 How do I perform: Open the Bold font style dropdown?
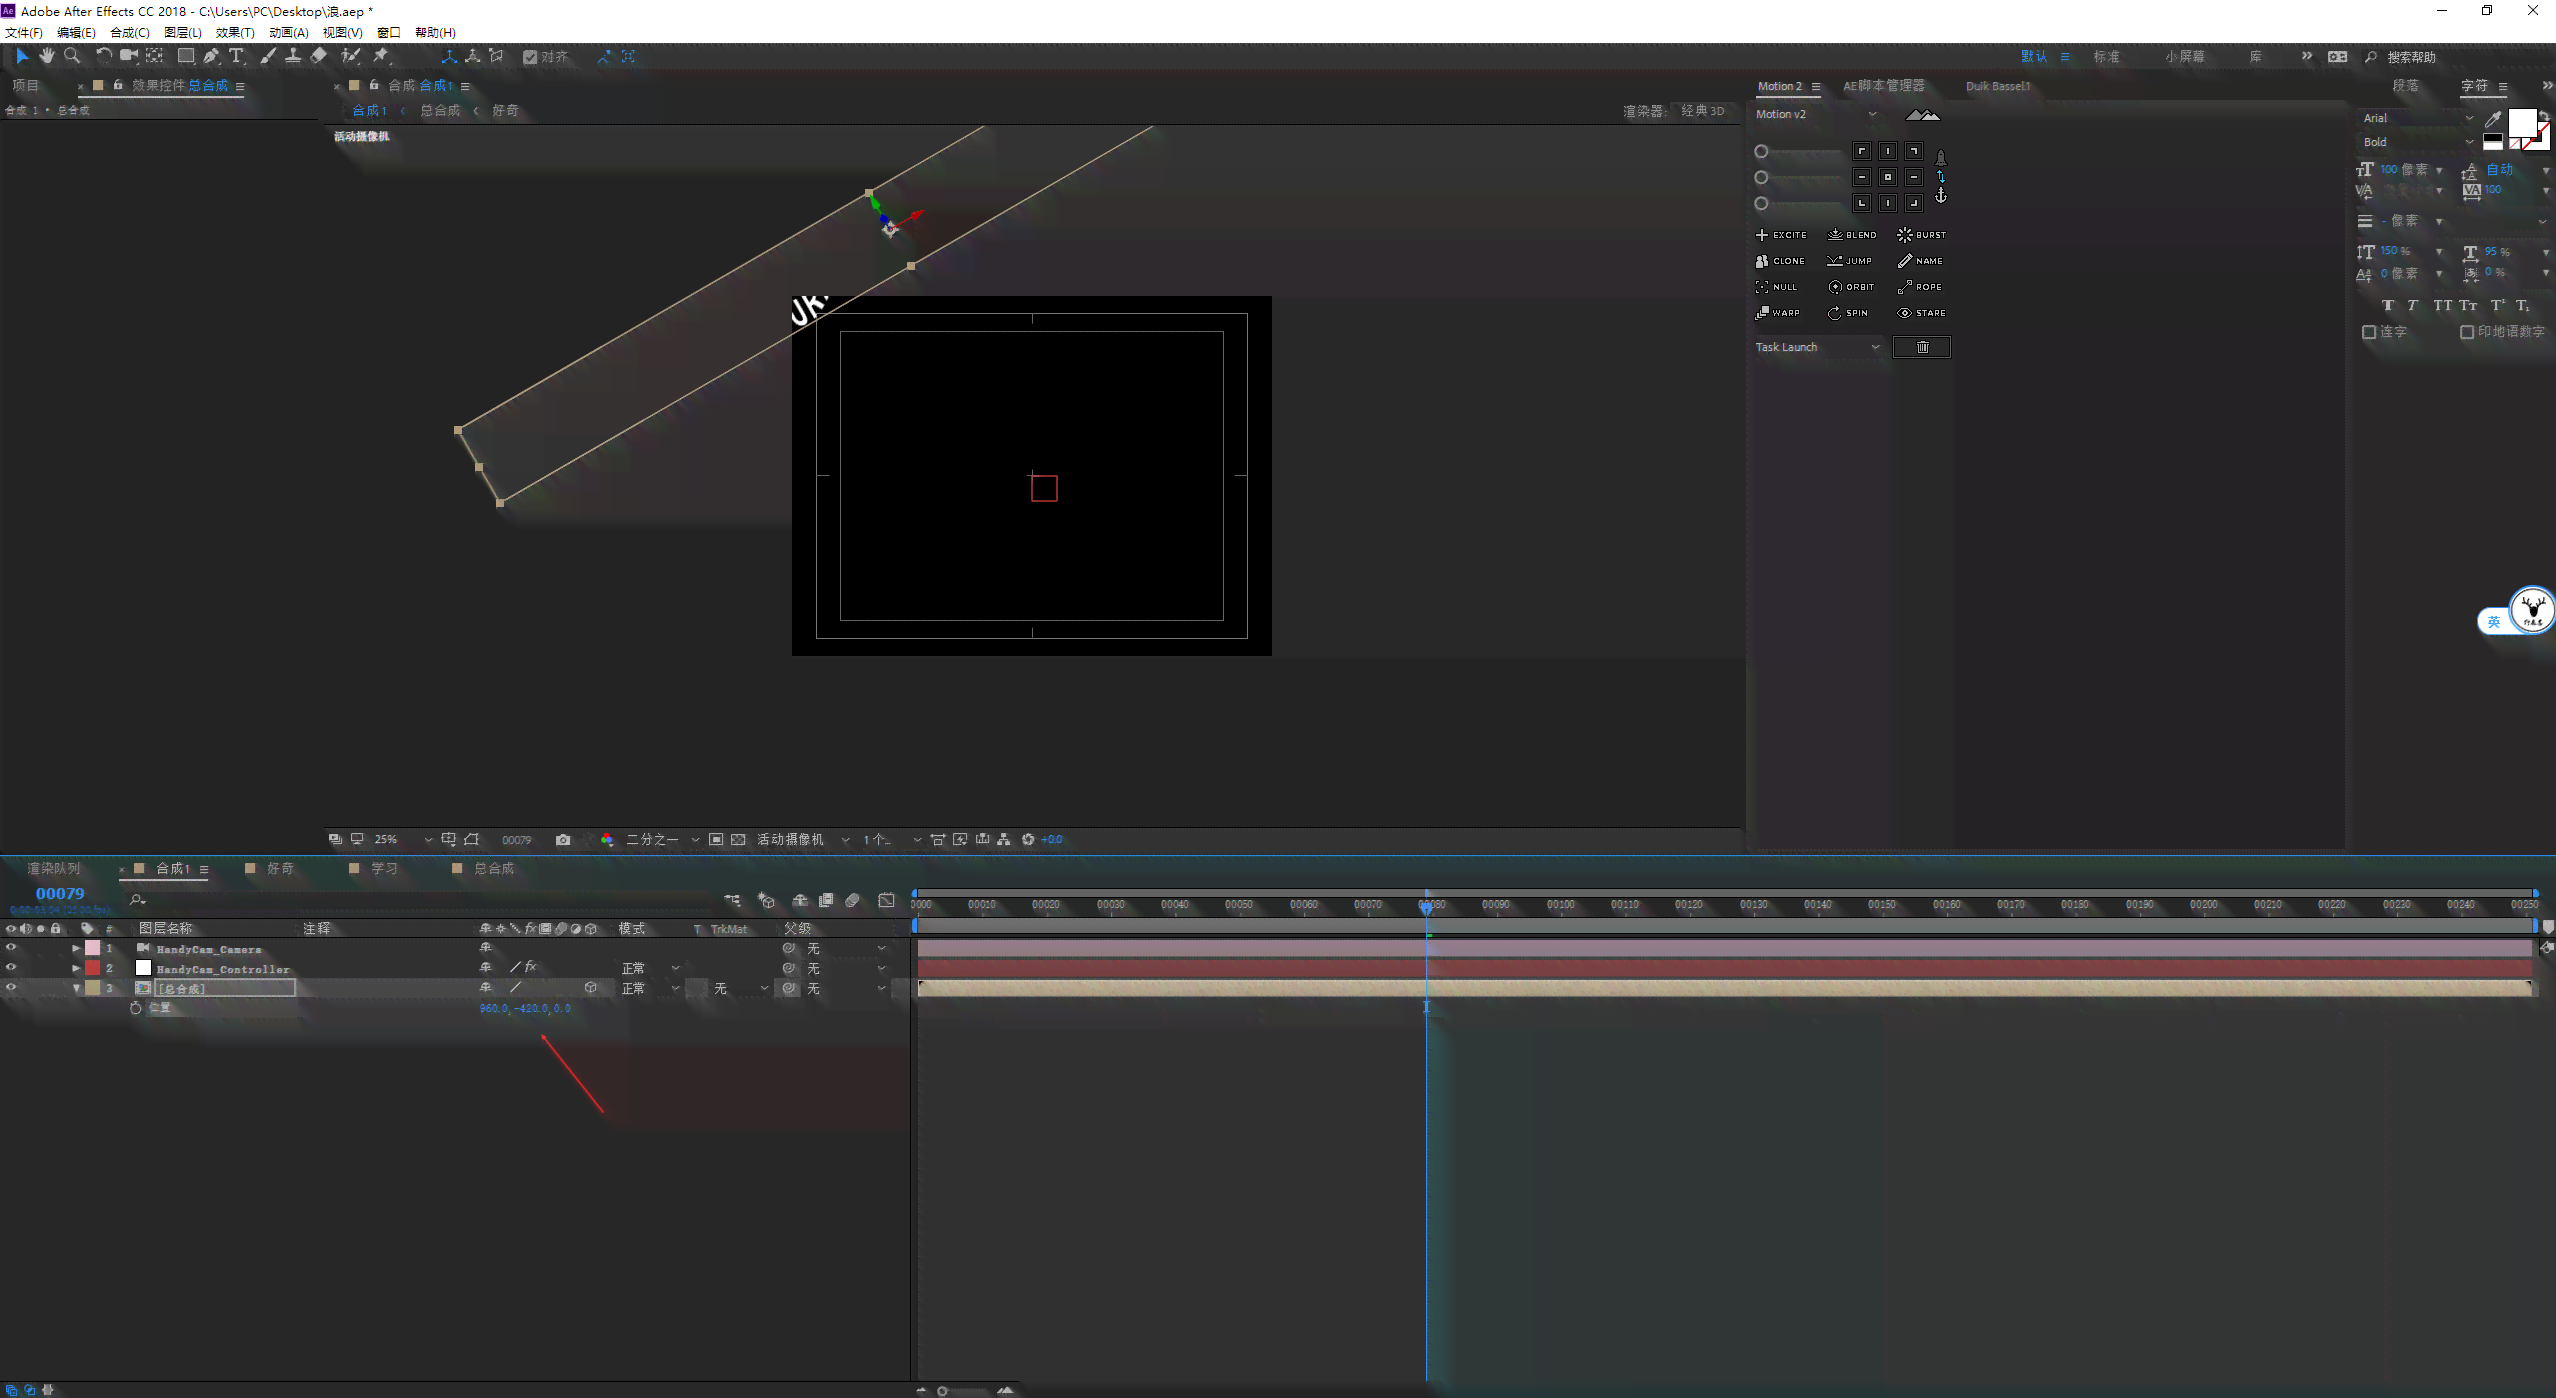[x=2417, y=142]
